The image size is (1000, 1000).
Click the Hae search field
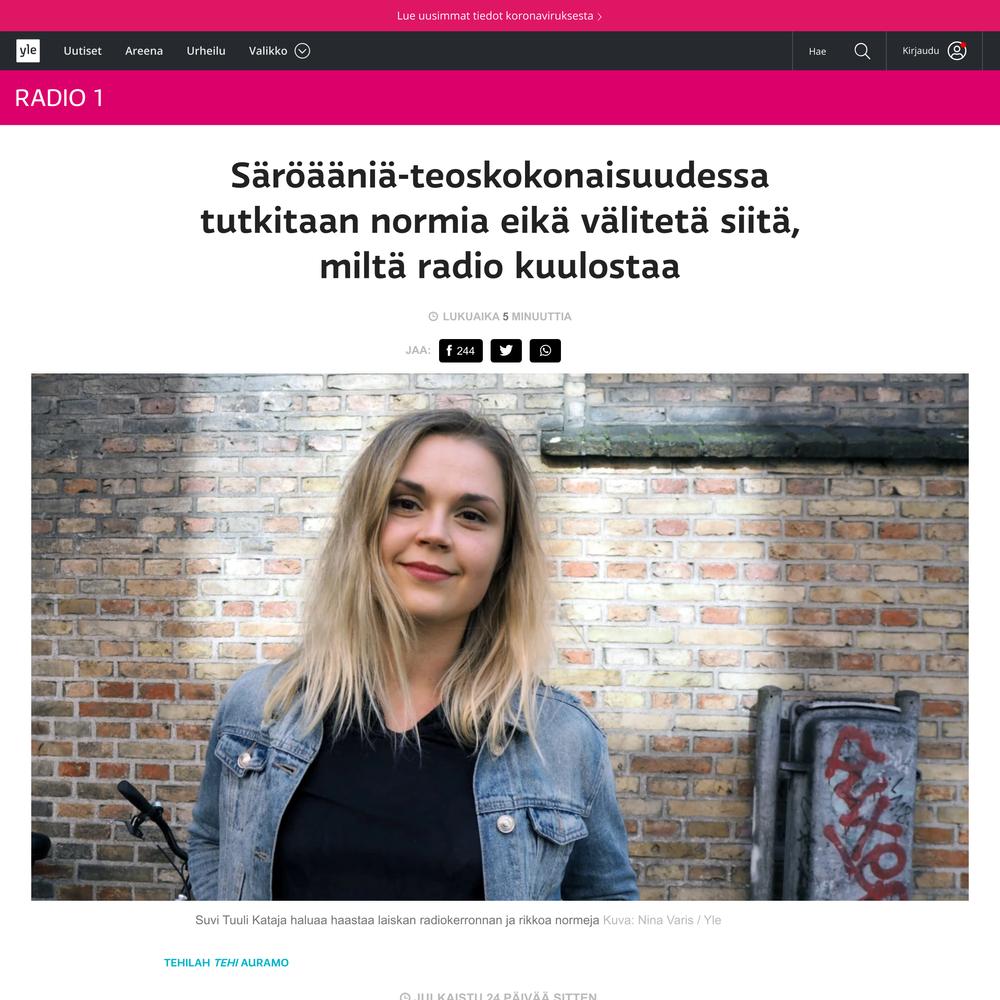point(839,51)
